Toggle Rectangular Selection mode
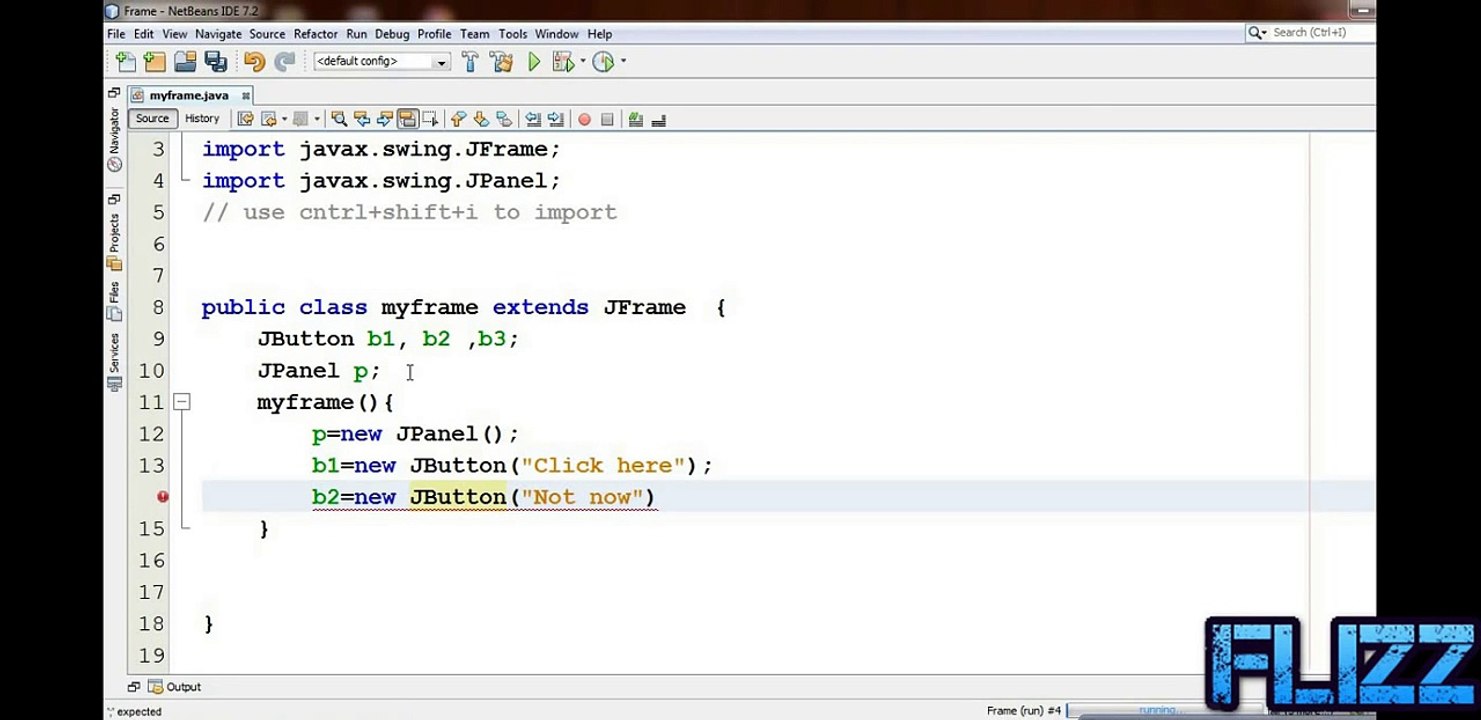The image size is (1481, 720). click(x=430, y=119)
